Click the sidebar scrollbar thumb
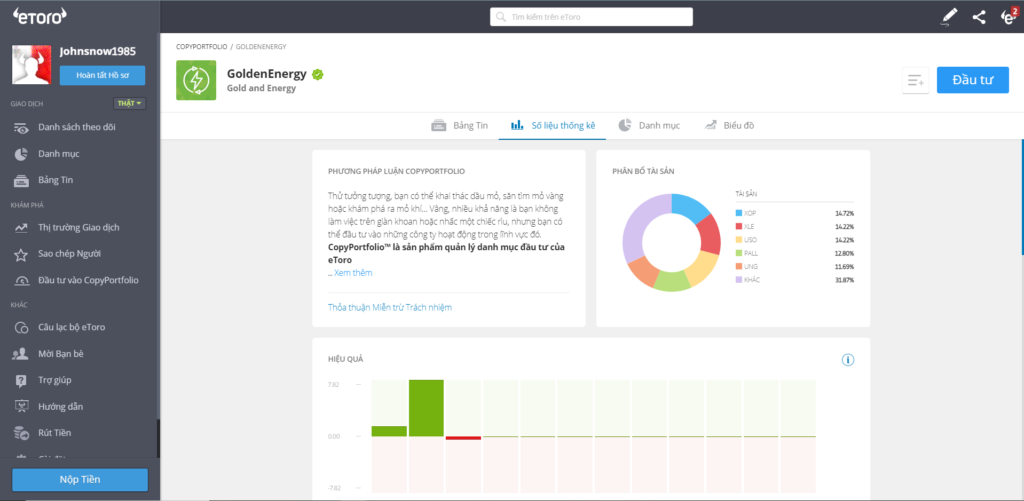The width and height of the screenshot is (1024, 501). point(157,439)
